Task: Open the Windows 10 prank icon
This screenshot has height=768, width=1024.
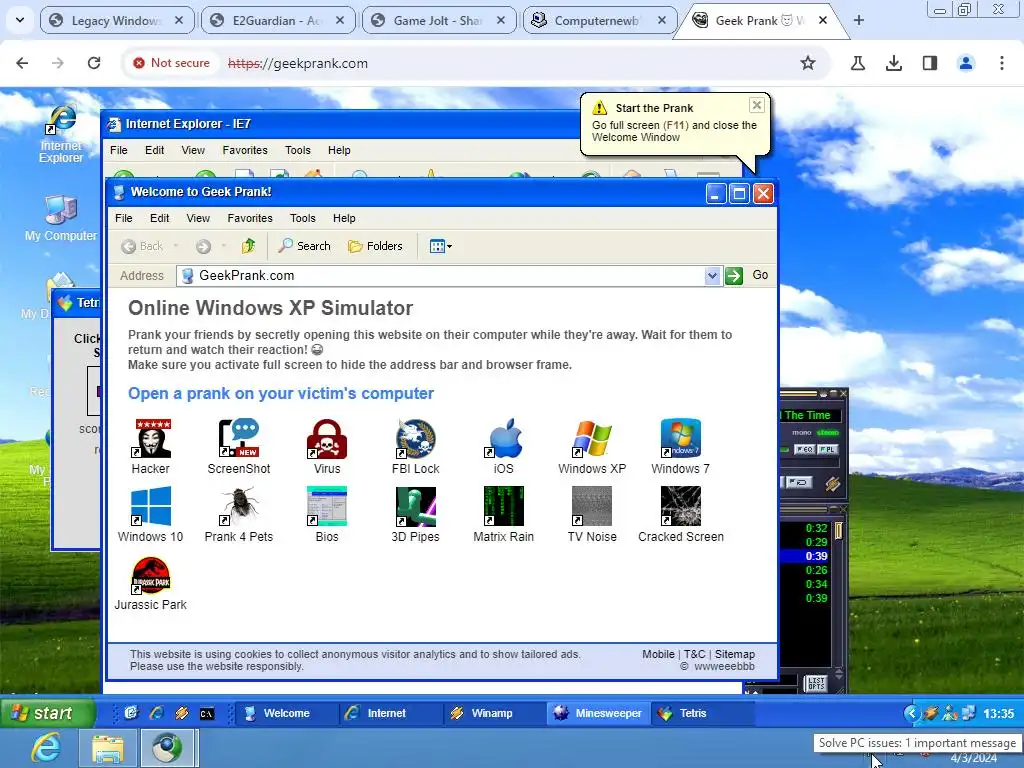Action: (151, 507)
